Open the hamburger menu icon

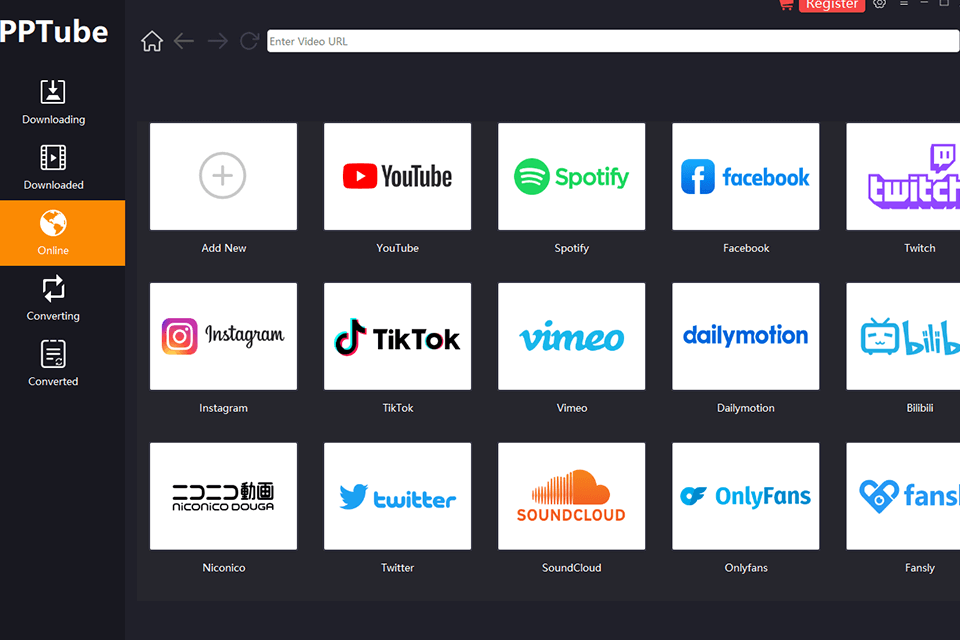pyautogui.click(x=904, y=3)
